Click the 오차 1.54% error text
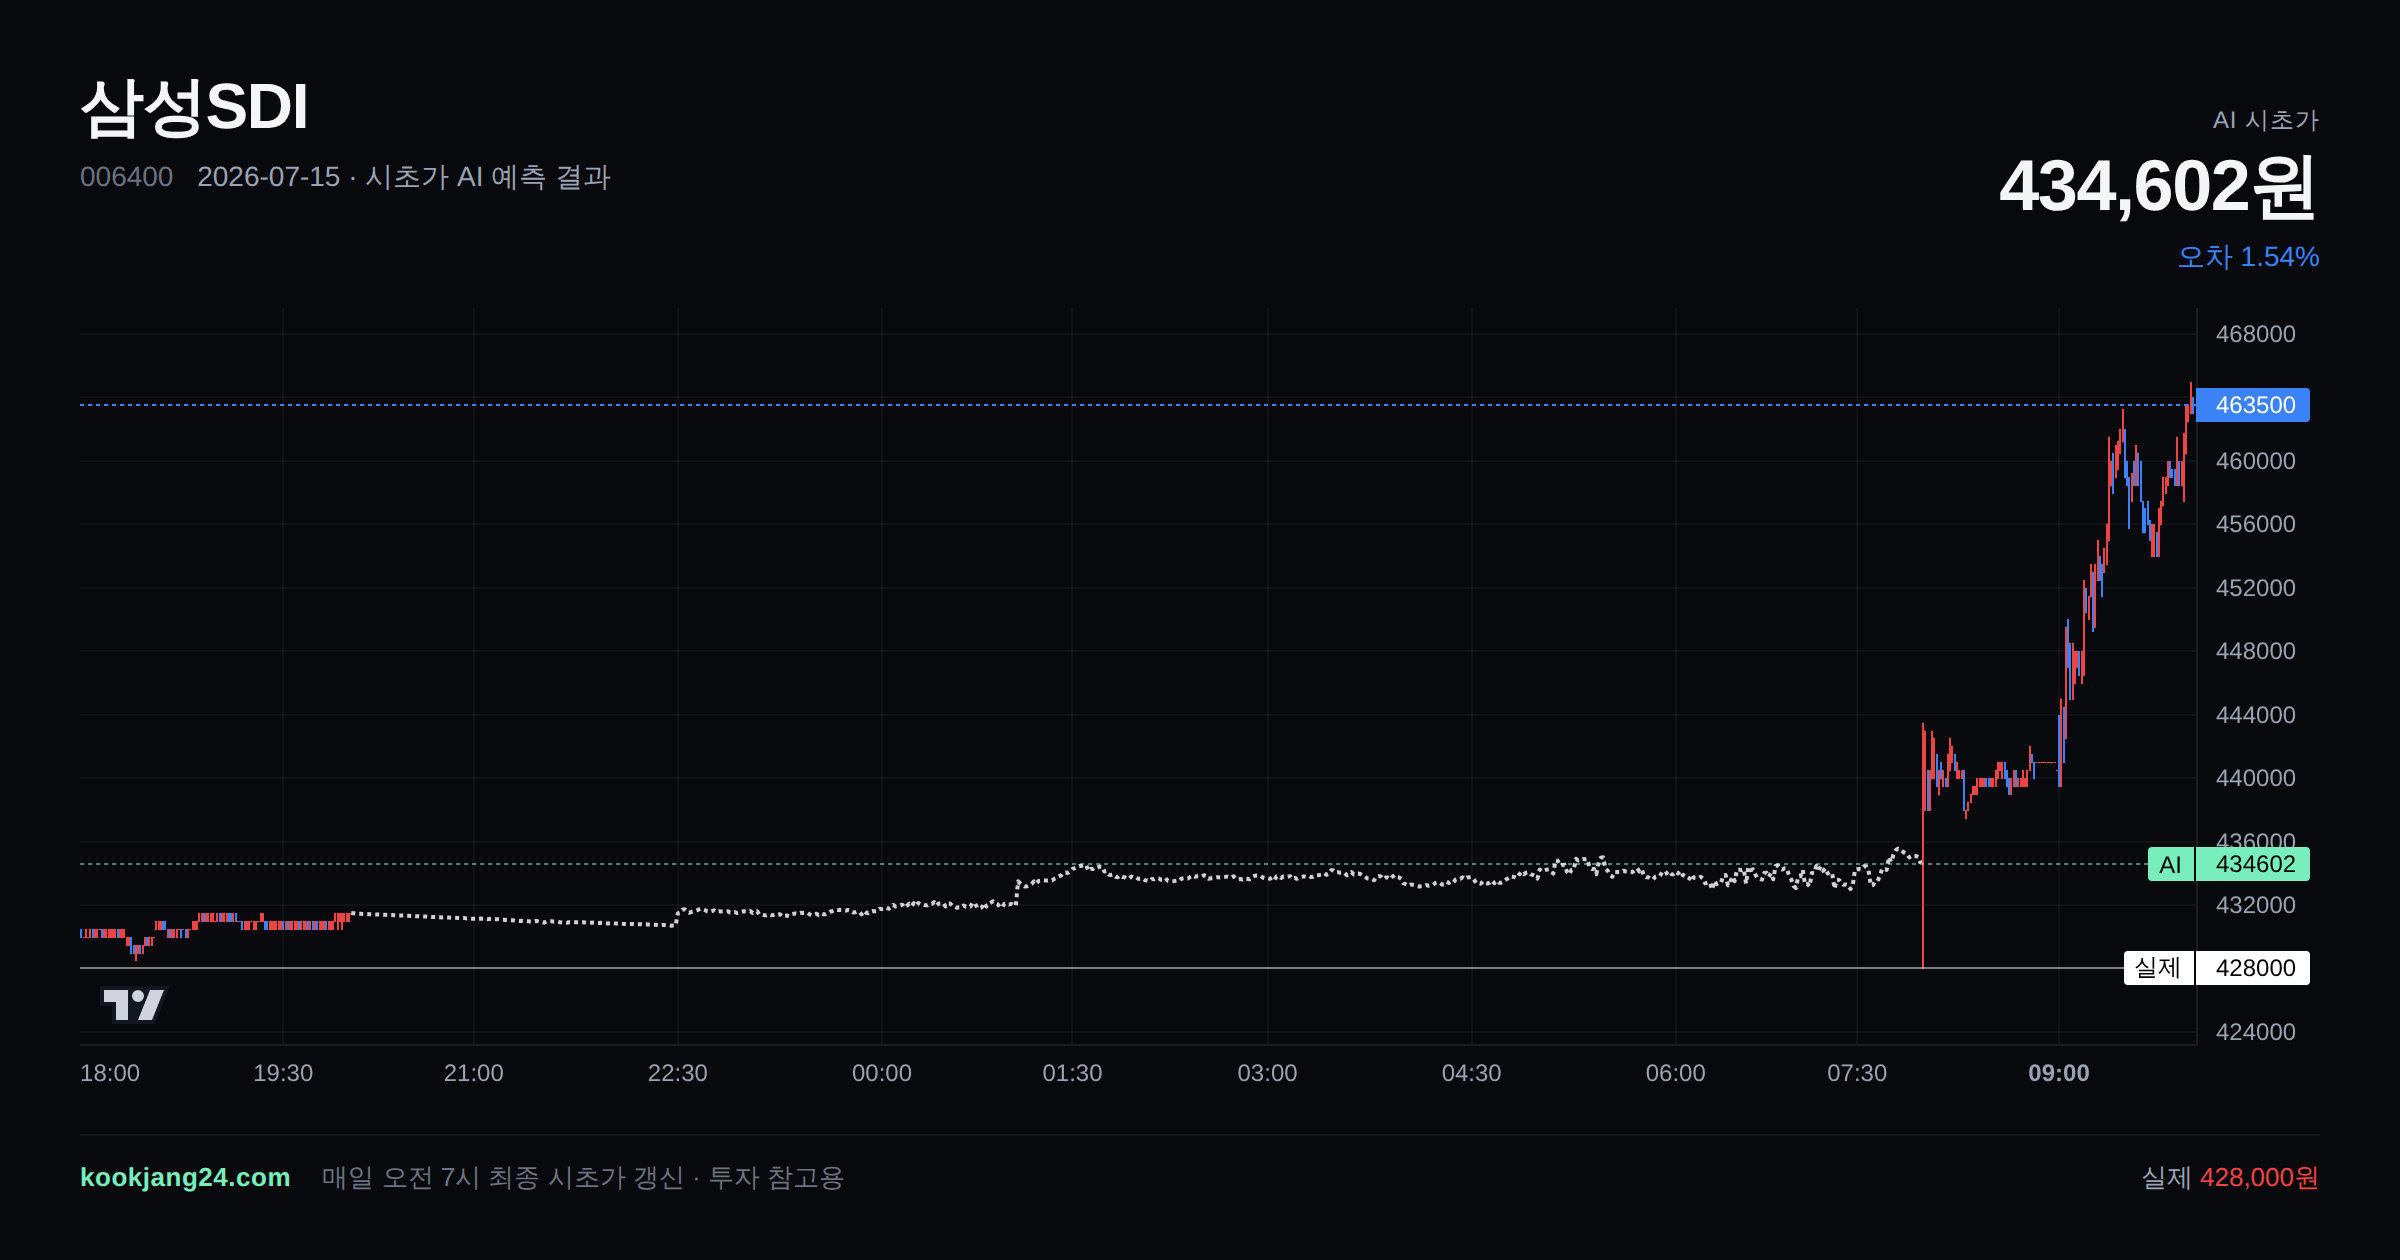Screen dimensions: 2400x1260 click(x=2248, y=257)
